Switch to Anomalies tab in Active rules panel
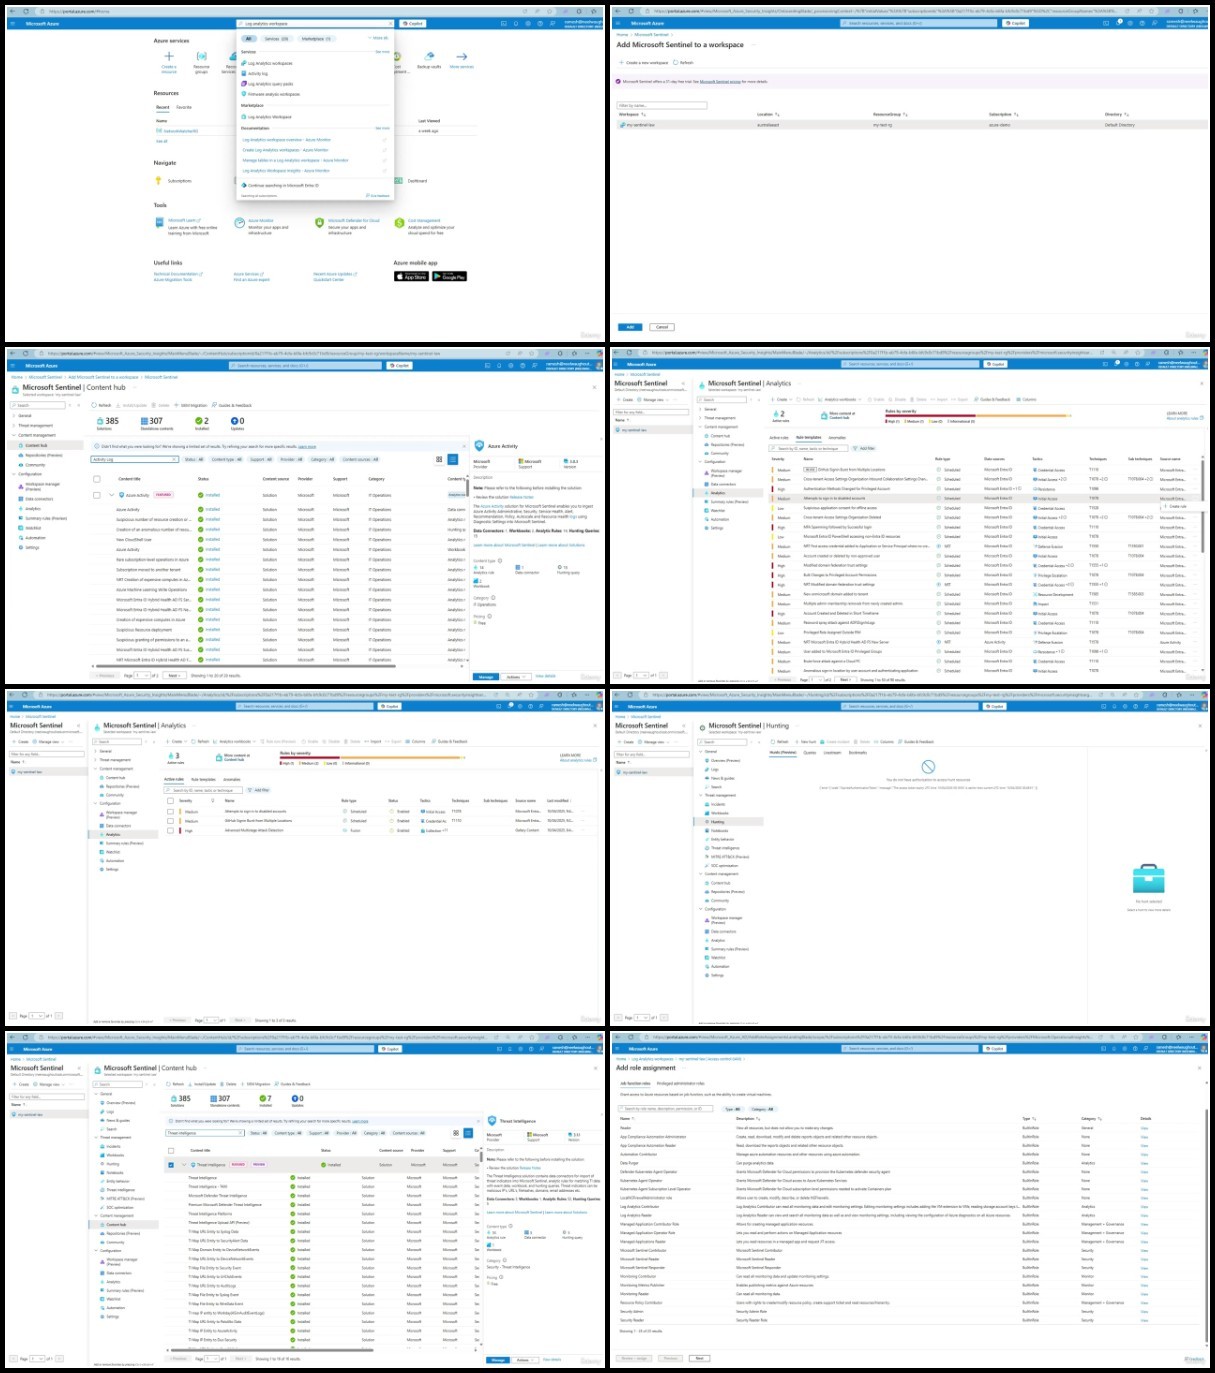 [232, 780]
